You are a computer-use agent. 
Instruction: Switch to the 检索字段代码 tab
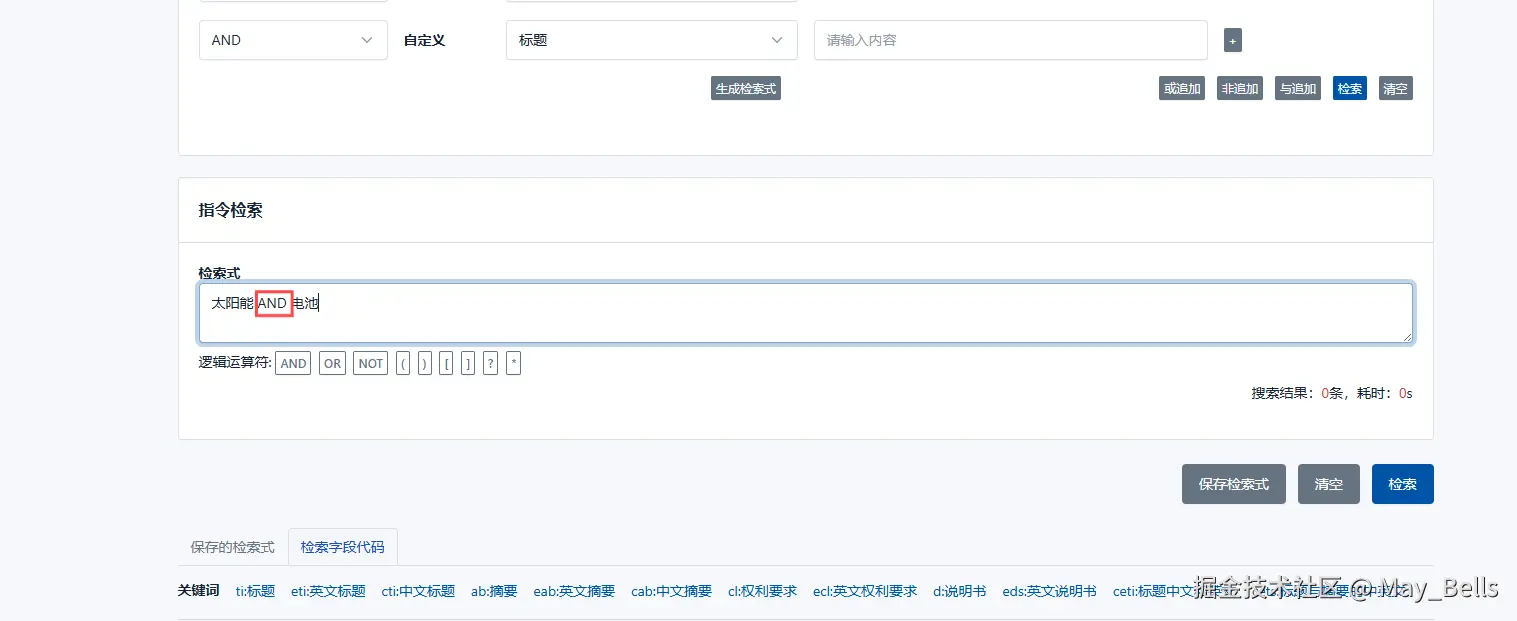pos(343,547)
